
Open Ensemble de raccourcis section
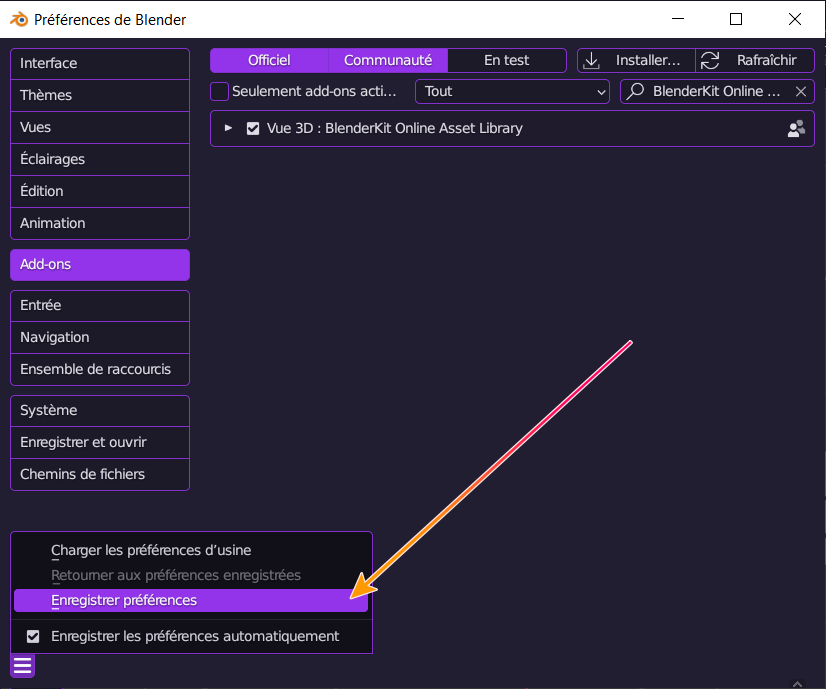coord(100,370)
